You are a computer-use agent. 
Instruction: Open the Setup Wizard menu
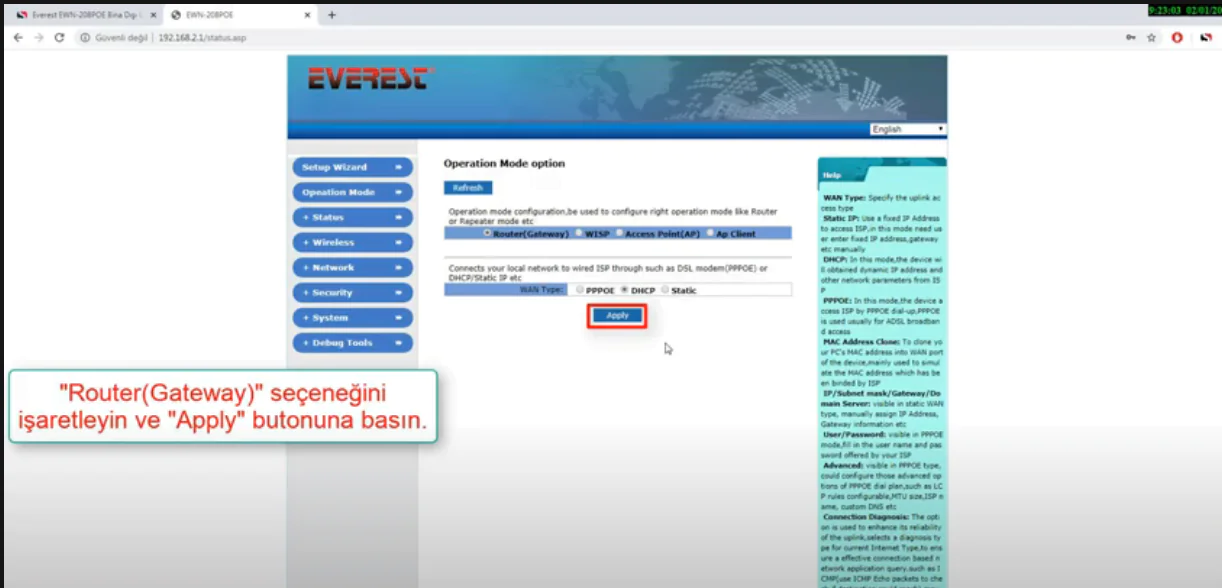pos(352,167)
